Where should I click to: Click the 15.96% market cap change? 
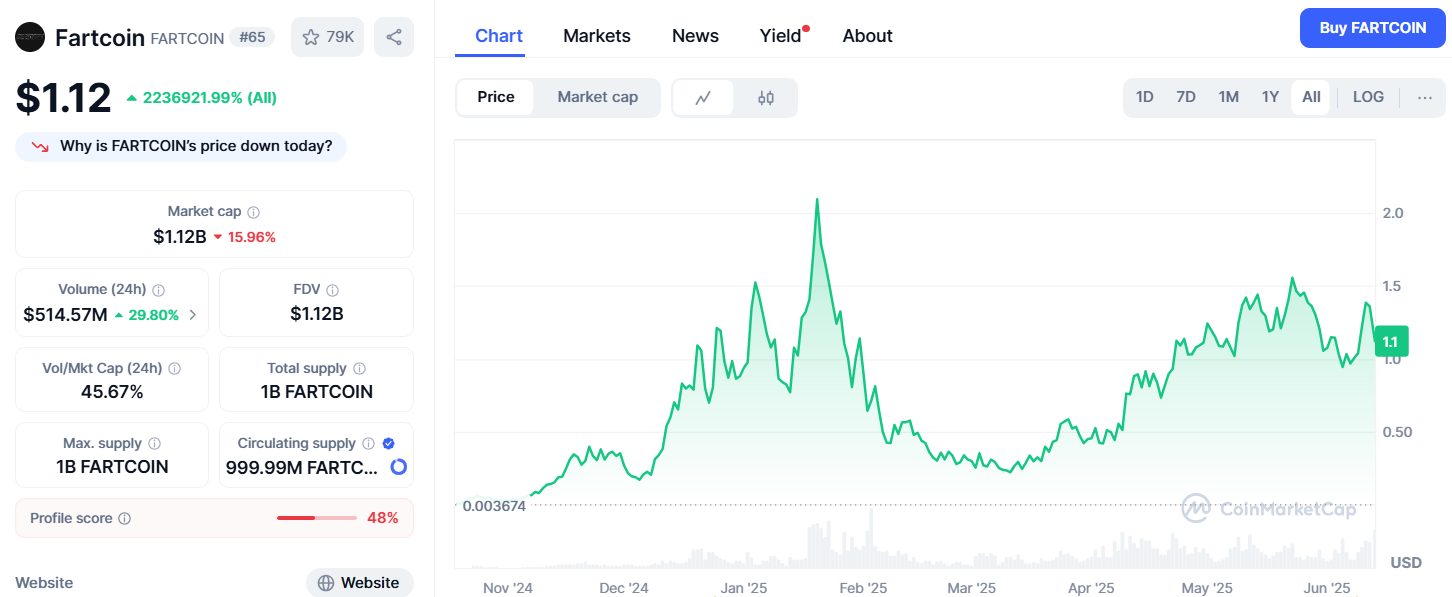252,238
